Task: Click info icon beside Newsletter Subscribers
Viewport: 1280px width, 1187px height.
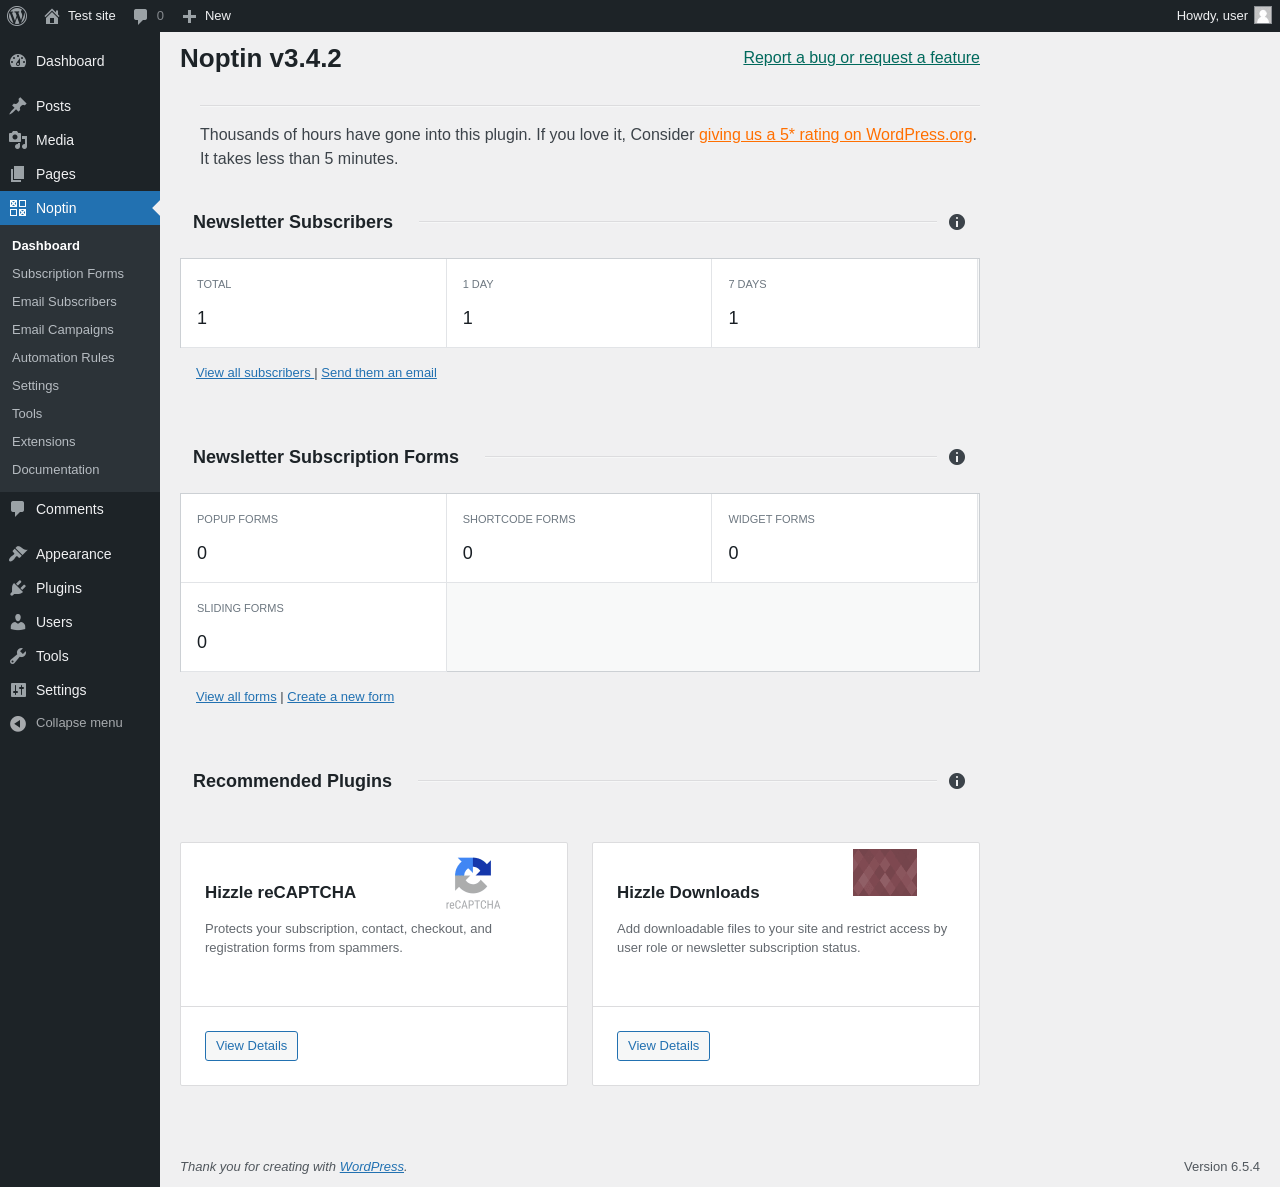Action: [x=957, y=222]
